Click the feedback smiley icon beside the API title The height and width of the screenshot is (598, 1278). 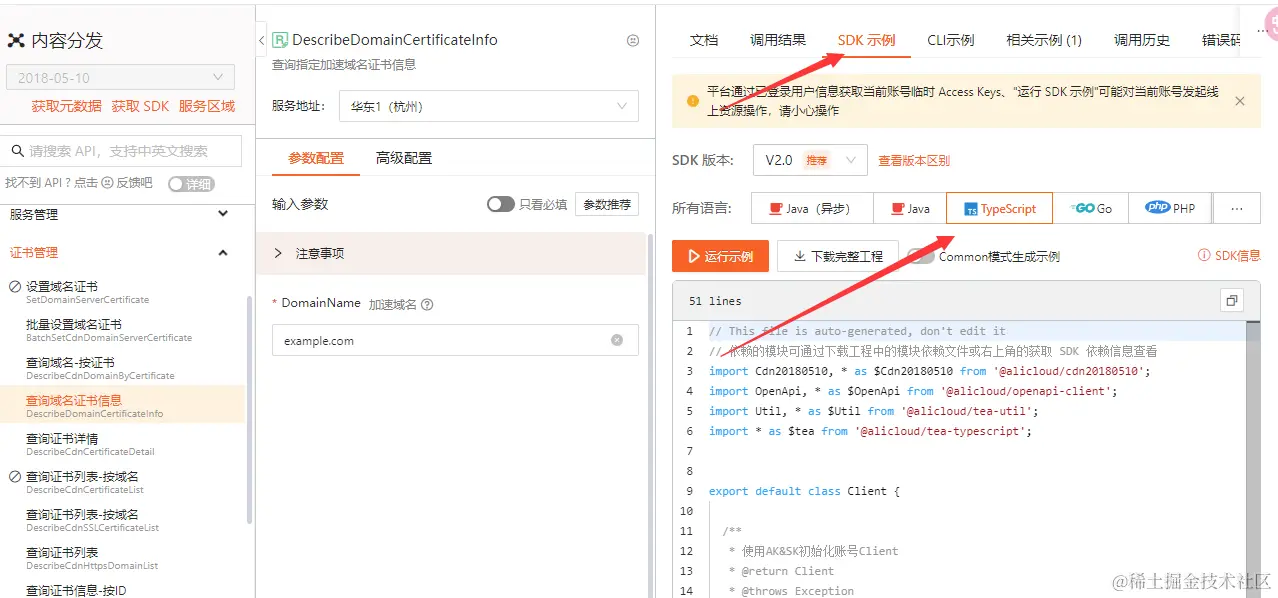632,41
